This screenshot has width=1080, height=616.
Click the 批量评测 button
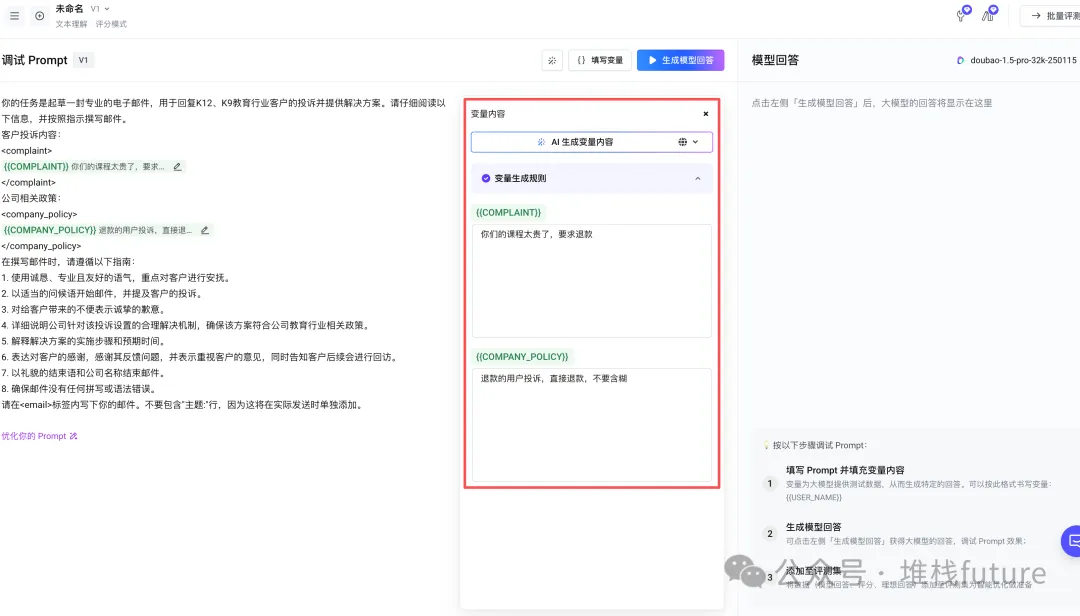pyautogui.click(x=1052, y=16)
